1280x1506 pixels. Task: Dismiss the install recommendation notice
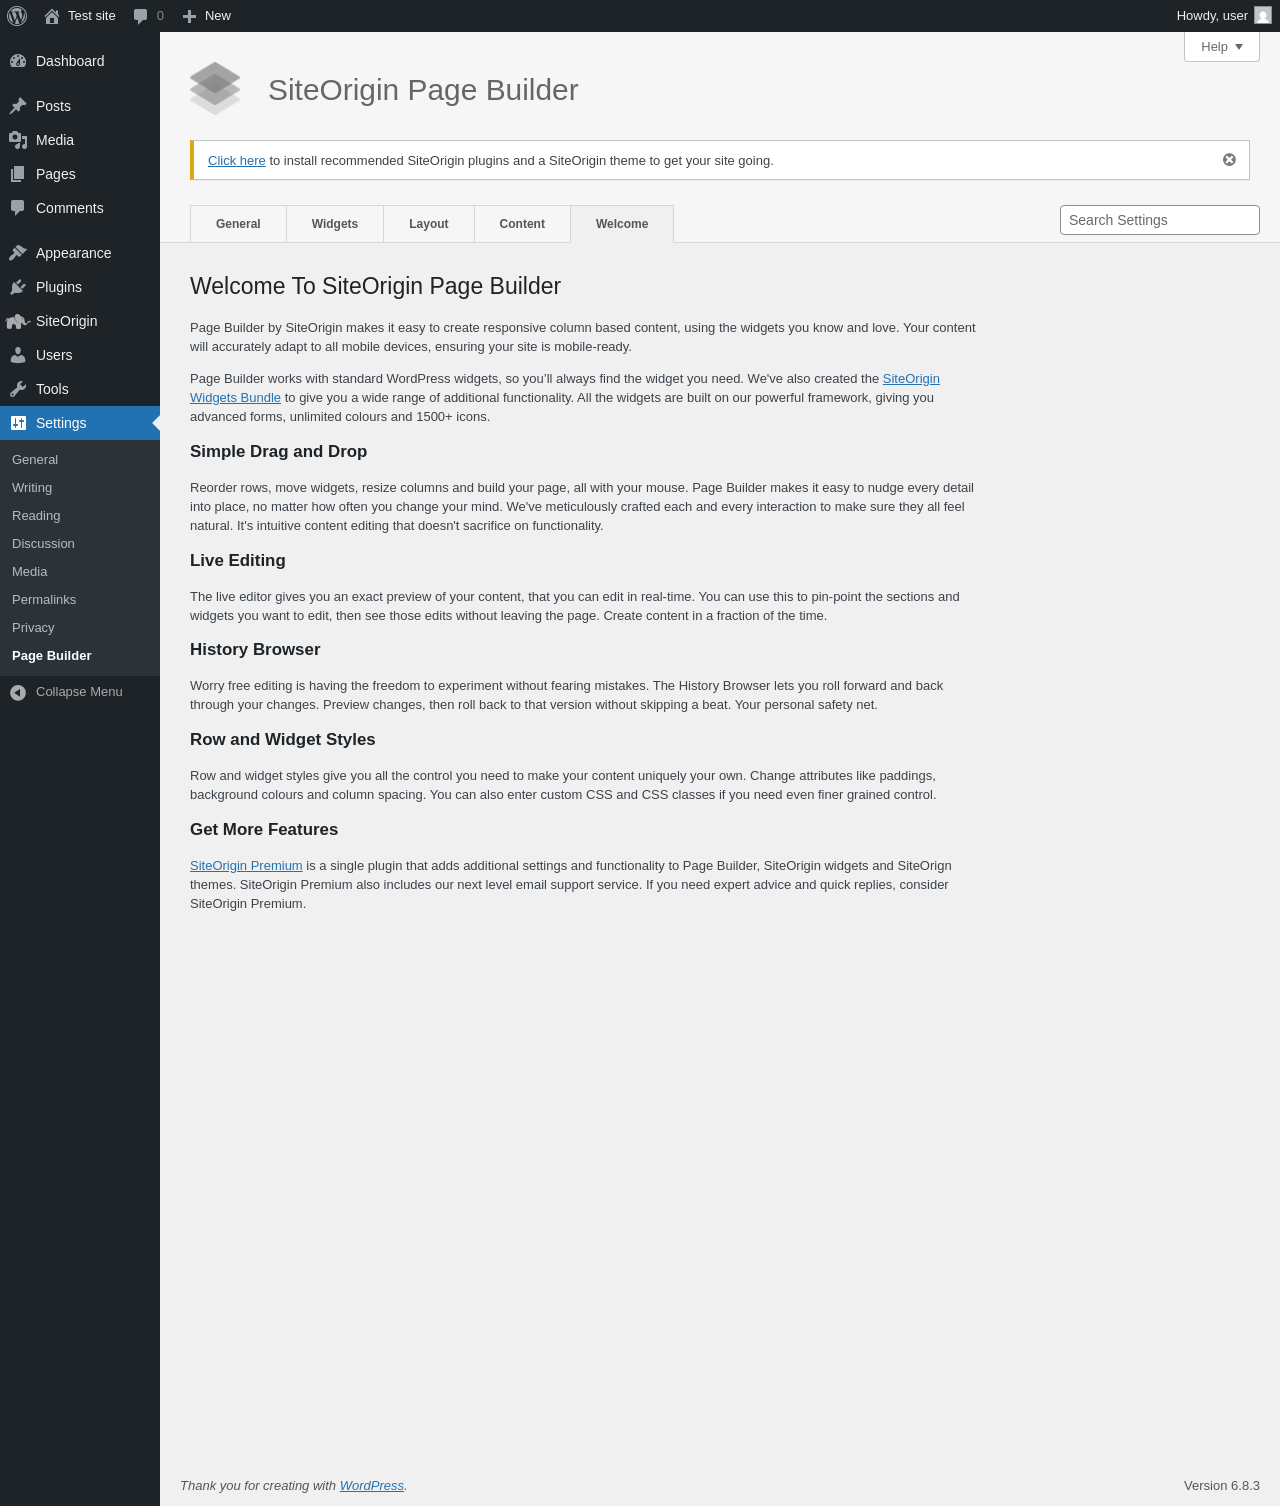pos(1229,160)
